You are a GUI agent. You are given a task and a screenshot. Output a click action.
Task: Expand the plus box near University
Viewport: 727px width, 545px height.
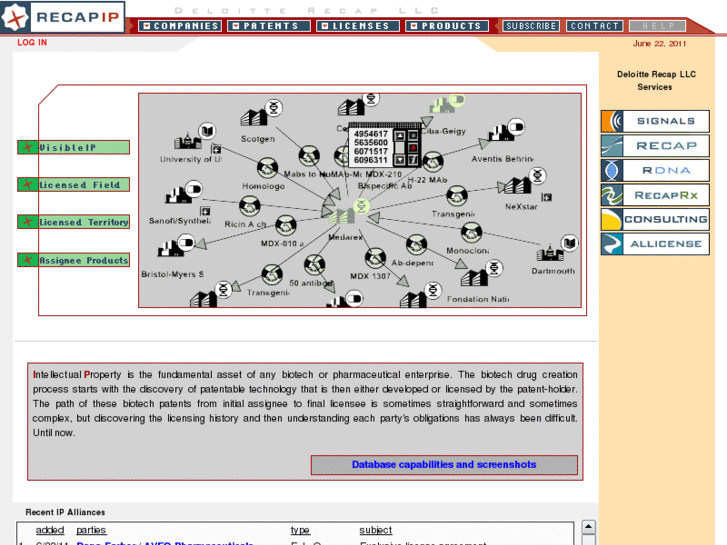click(x=216, y=149)
